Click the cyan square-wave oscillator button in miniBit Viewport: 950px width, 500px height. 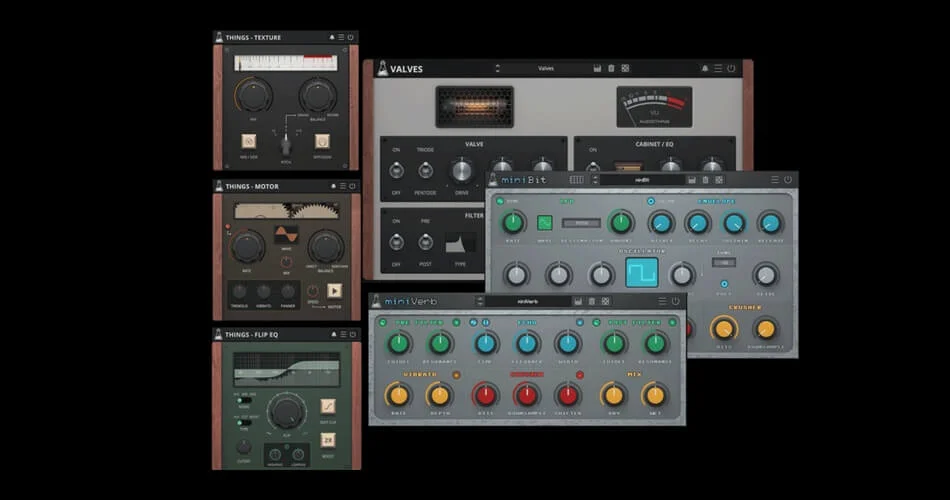(x=642, y=272)
